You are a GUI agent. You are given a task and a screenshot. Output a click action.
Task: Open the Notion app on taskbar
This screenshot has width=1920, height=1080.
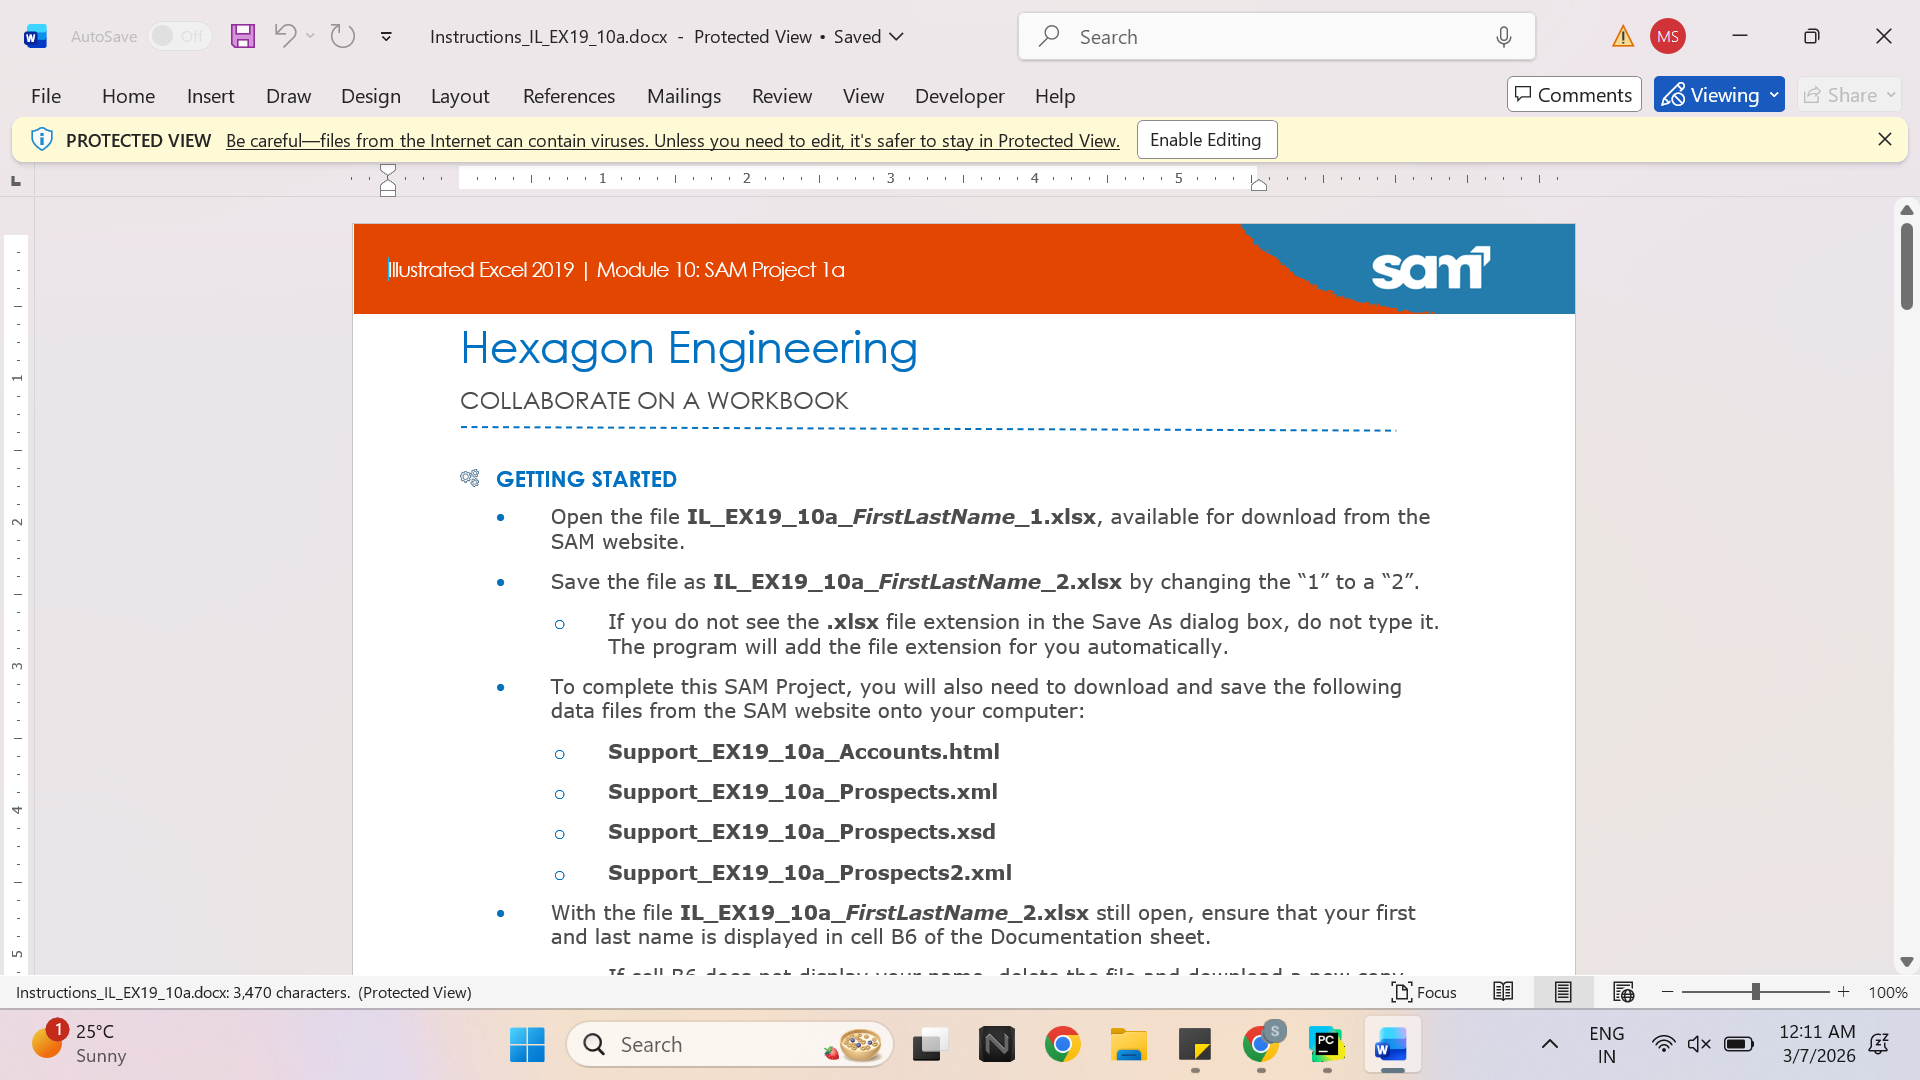996,1045
